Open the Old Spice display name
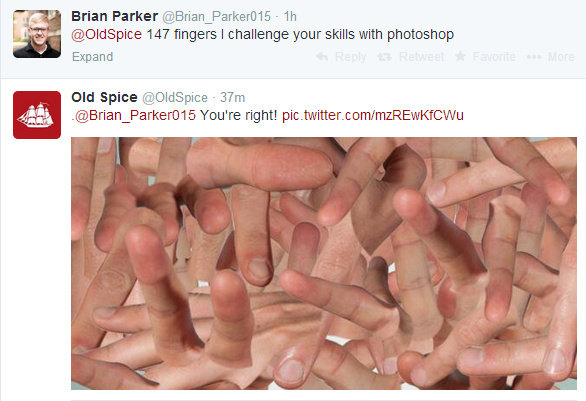This screenshot has width=586, height=401. coord(104,97)
